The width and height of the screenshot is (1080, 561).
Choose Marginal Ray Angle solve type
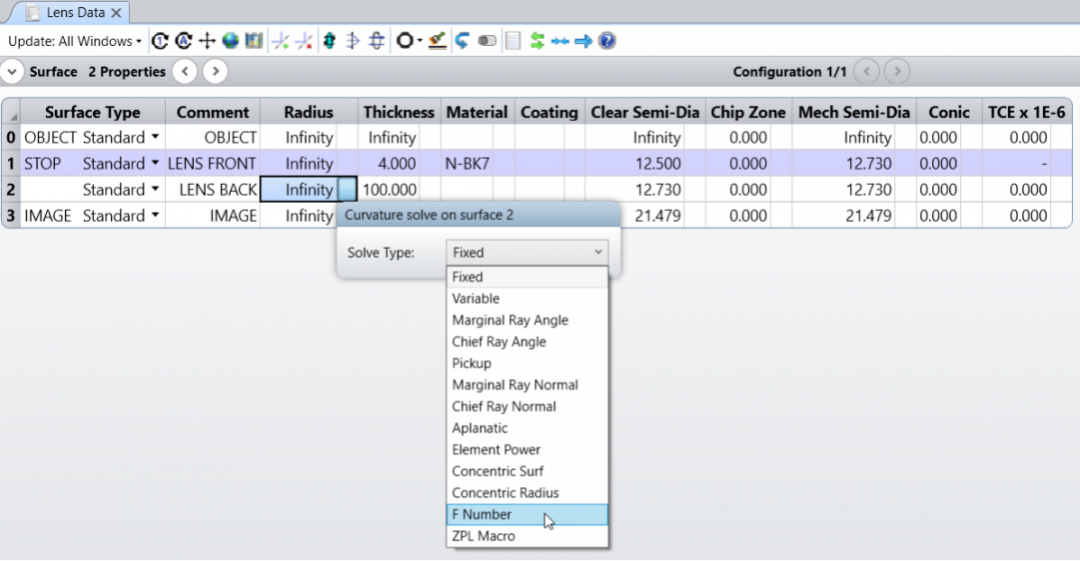click(510, 320)
